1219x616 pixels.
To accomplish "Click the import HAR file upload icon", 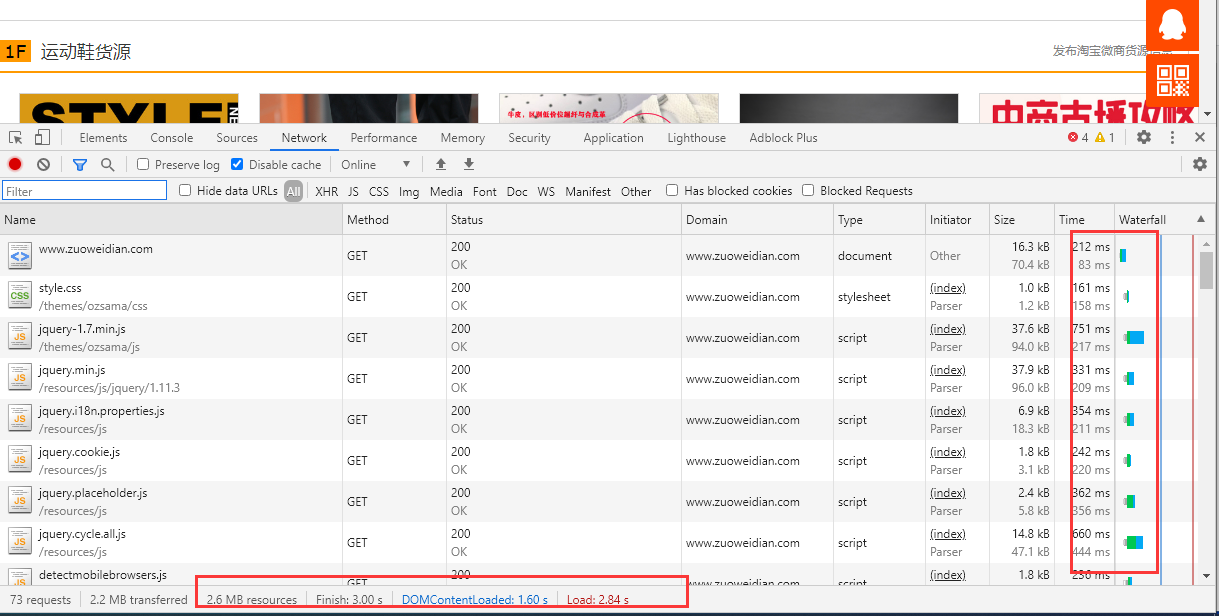I will (x=441, y=164).
